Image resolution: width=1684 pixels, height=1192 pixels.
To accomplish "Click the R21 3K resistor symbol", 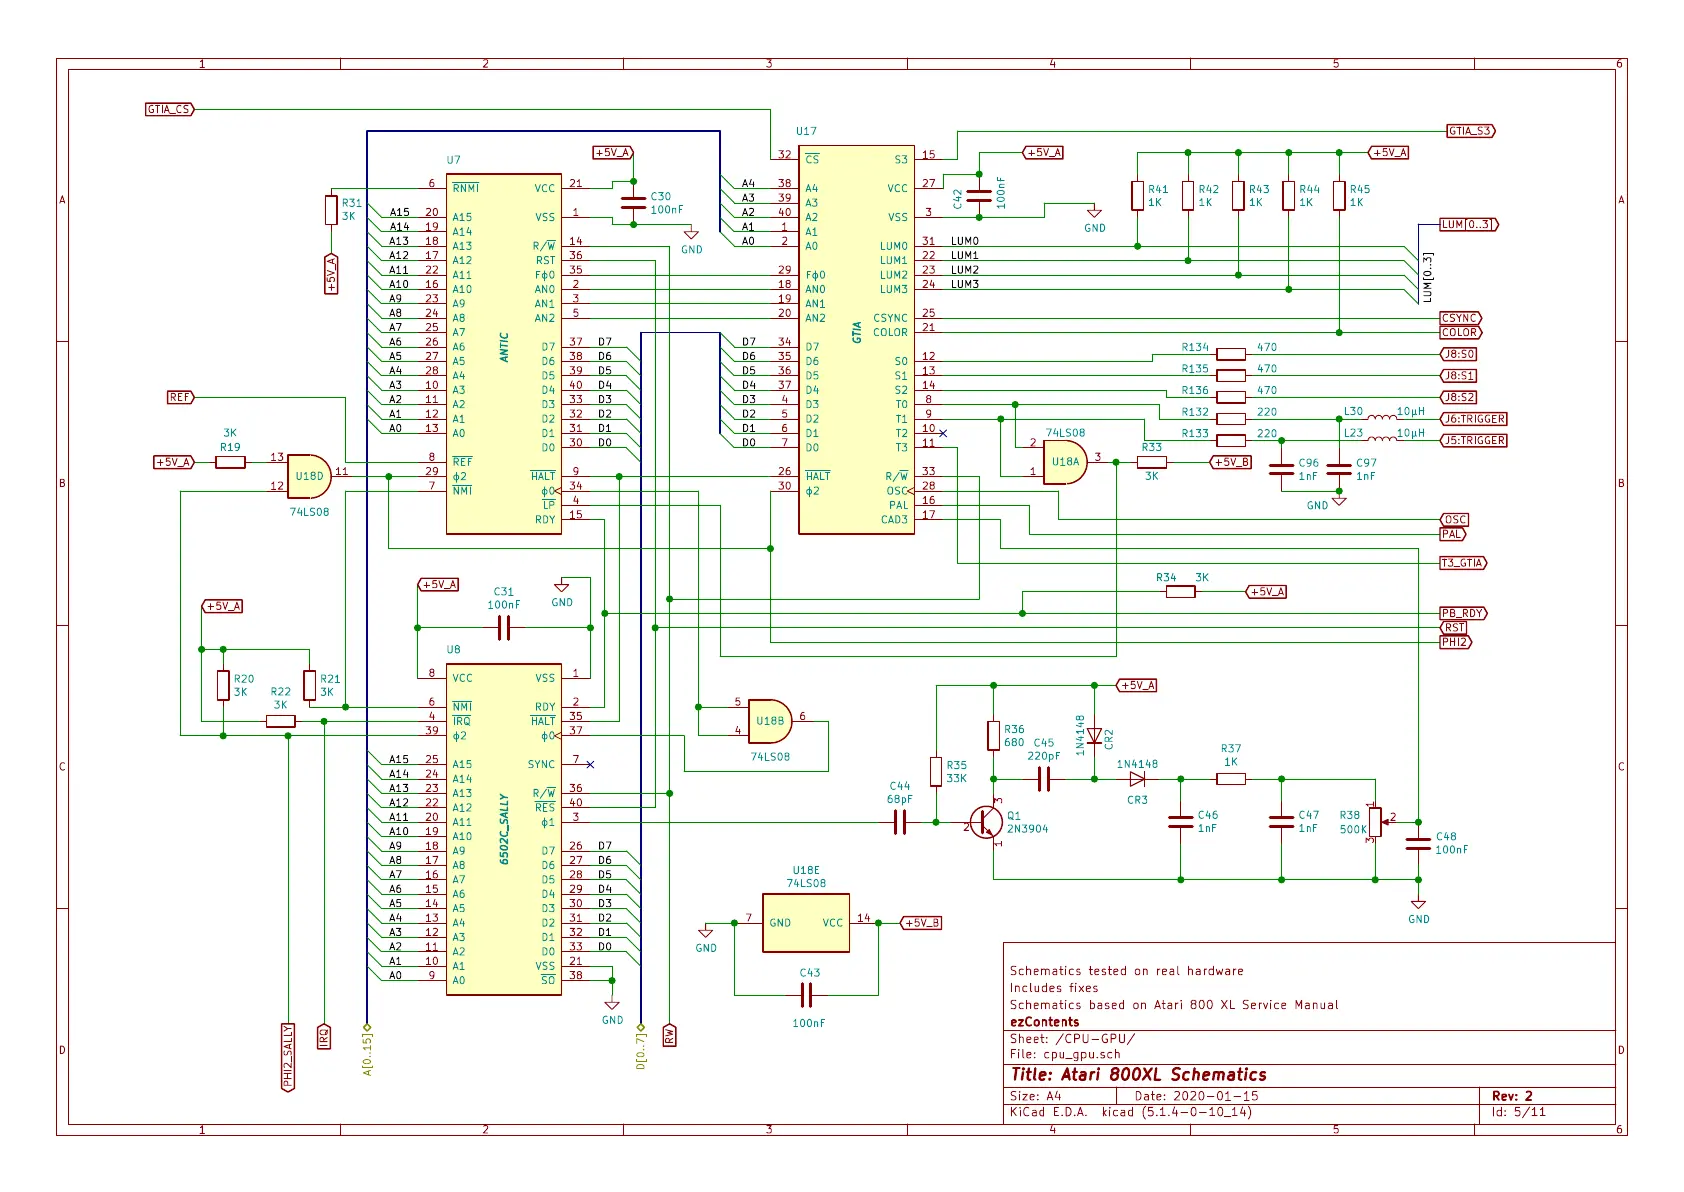I will pyautogui.click(x=309, y=686).
